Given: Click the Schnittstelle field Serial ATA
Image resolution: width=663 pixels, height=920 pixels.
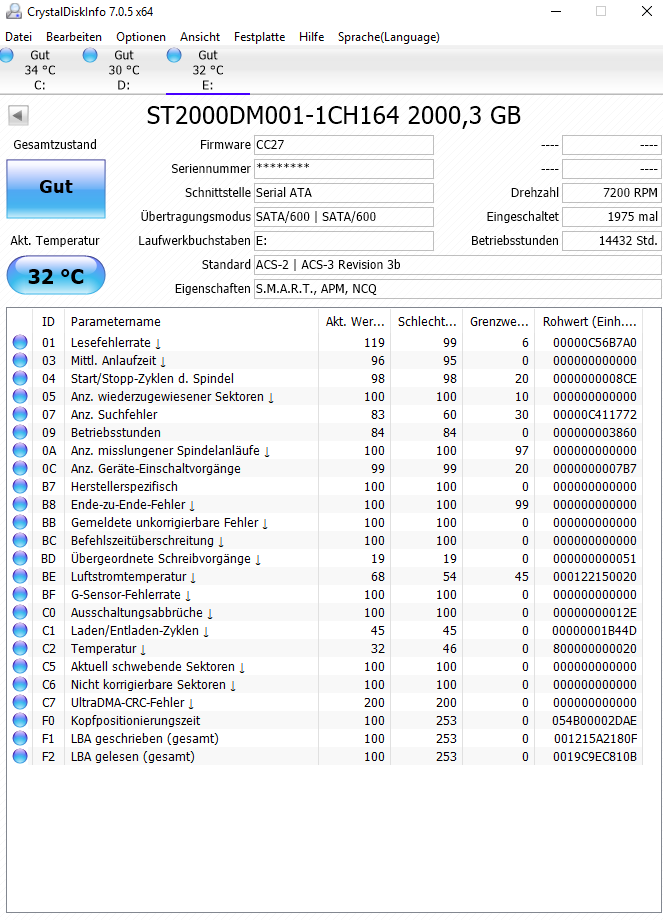Looking at the screenshot, I should pyautogui.click(x=344, y=193).
